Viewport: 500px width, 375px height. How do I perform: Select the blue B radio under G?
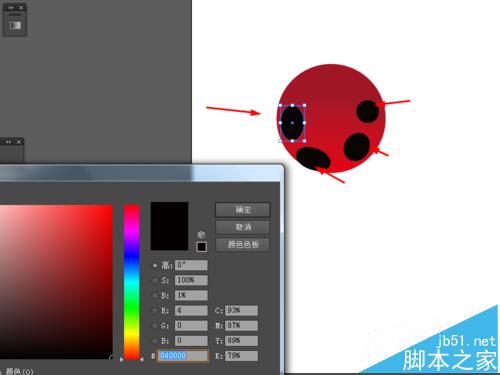pyautogui.click(x=155, y=341)
